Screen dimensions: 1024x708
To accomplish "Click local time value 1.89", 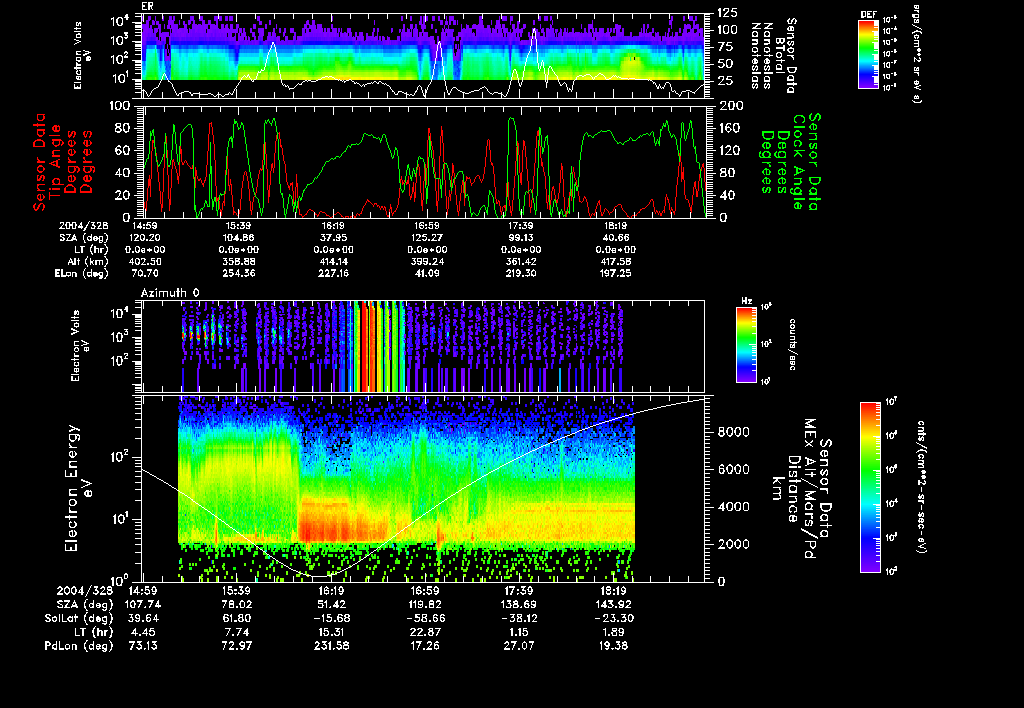I will pos(613,632).
